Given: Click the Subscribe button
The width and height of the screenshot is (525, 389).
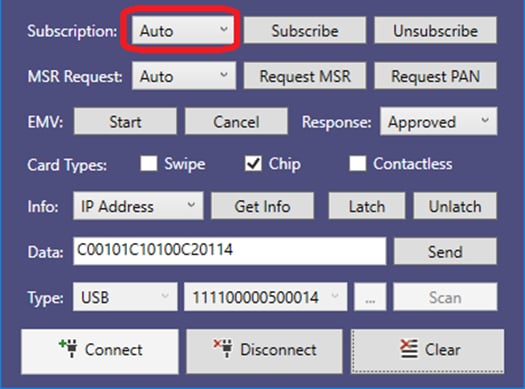Looking at the screenshot, I should [x=305, y=31].
